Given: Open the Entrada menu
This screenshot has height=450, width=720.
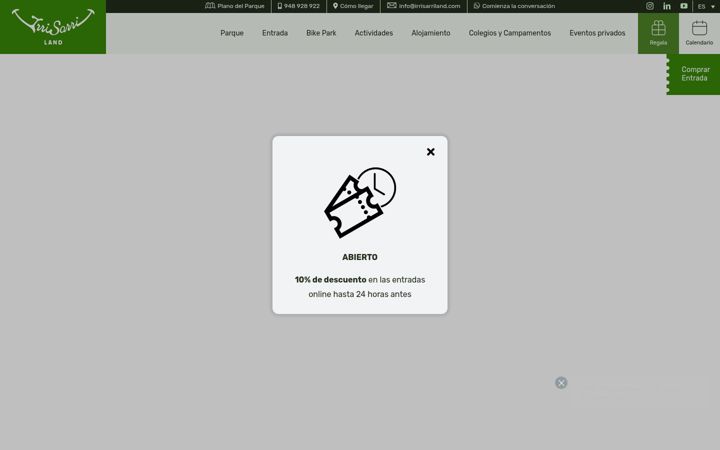Looking at the screenshot, I should (x=275, y=33).
